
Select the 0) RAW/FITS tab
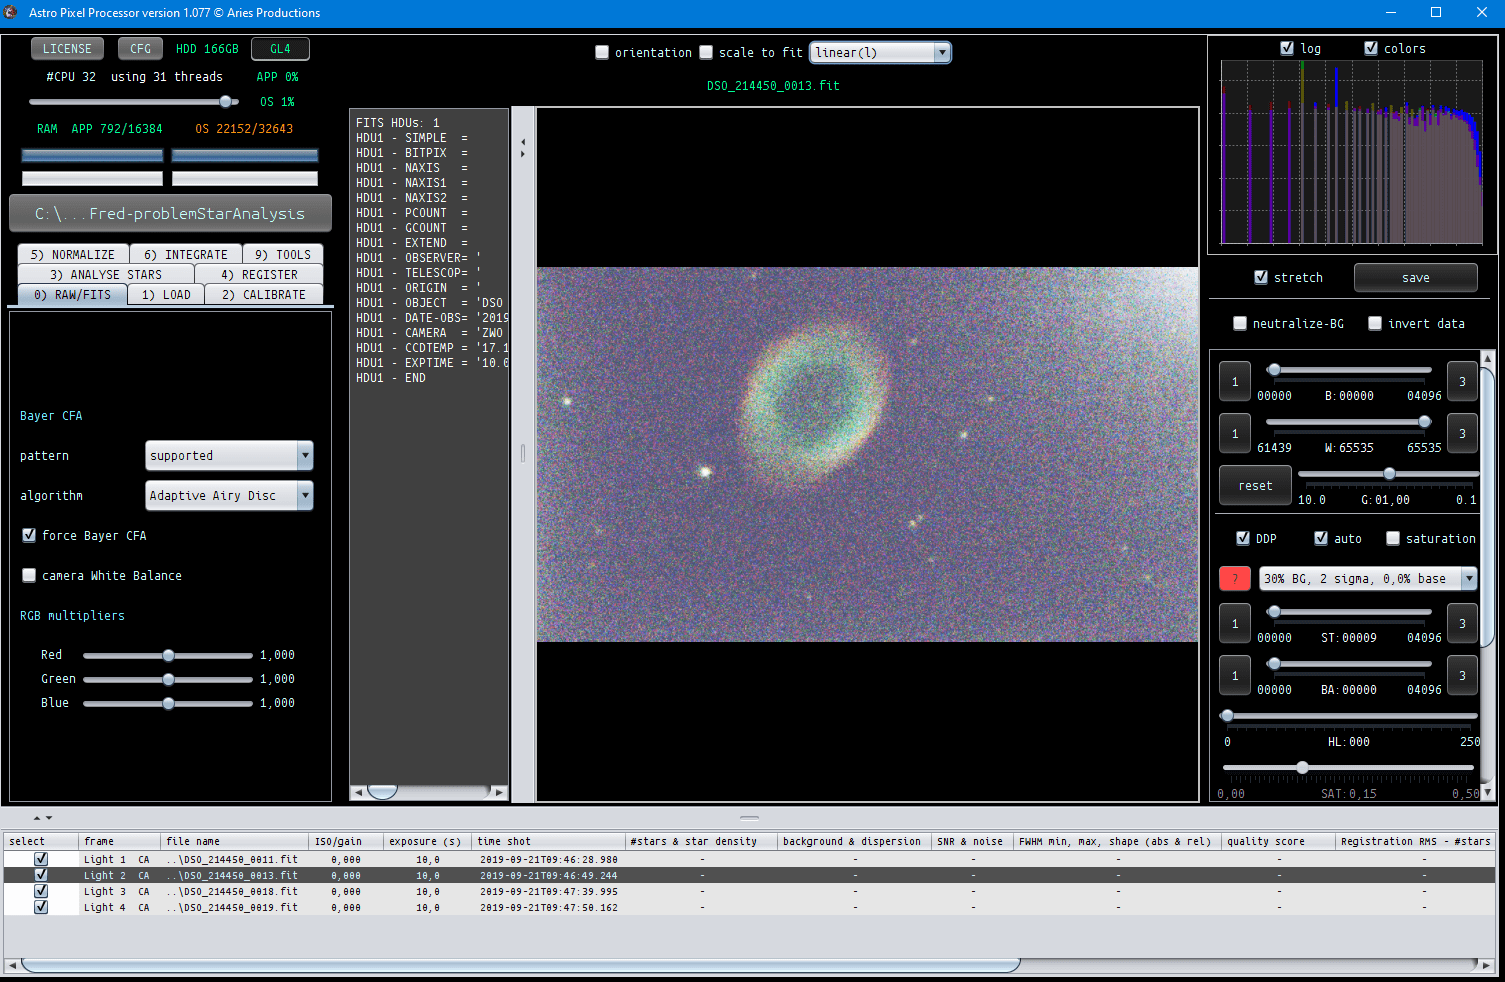tap(72, 294)
